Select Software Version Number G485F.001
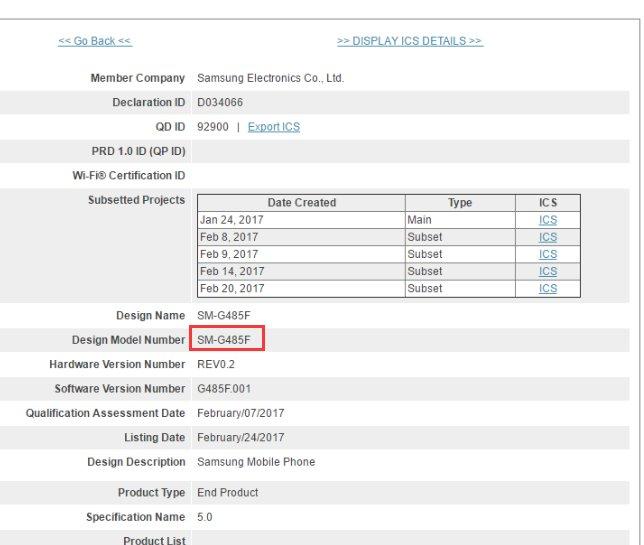 pyautogui.click(x=224, y=389)
